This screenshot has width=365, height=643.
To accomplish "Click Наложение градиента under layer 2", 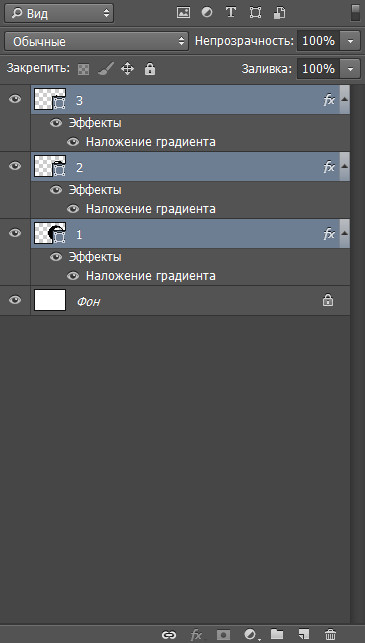I will pyautogui.click(x=151, y=209).
